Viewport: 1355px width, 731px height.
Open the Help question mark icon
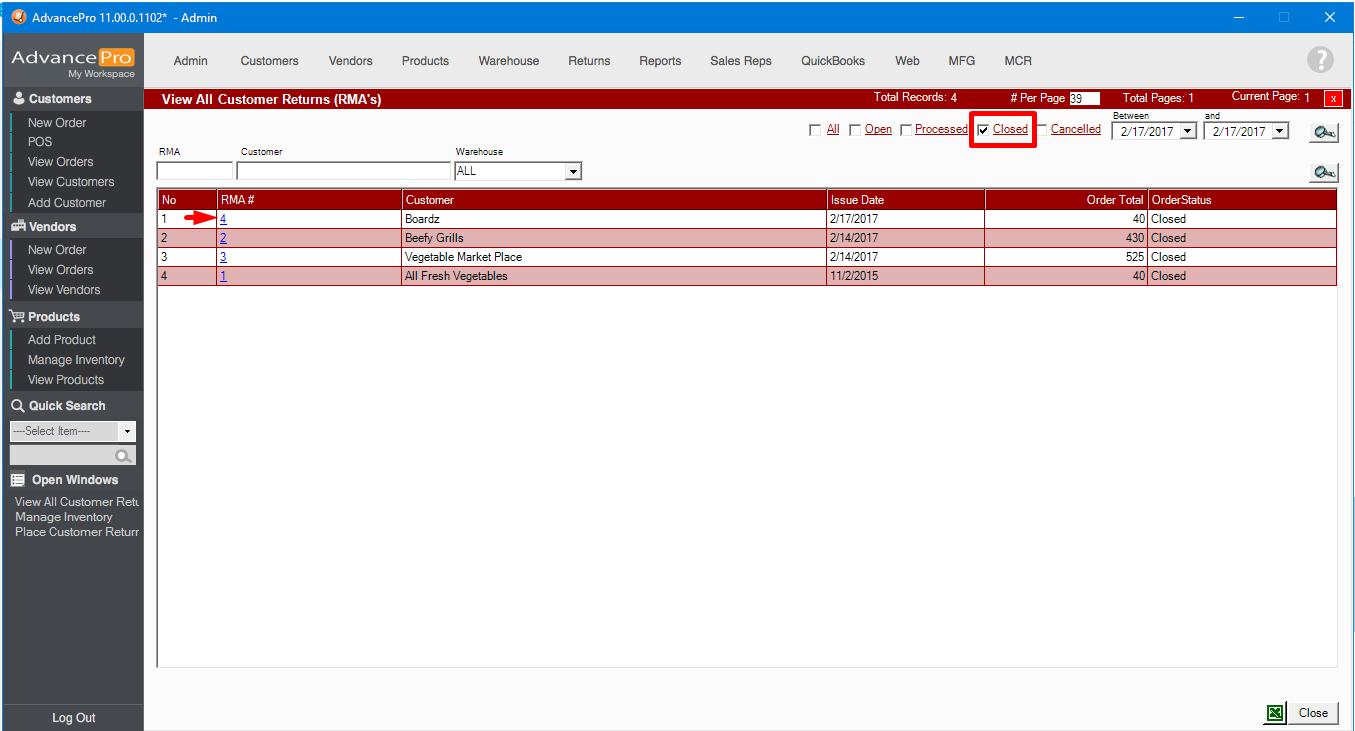pyautogui.click(x=1320, y=60)
